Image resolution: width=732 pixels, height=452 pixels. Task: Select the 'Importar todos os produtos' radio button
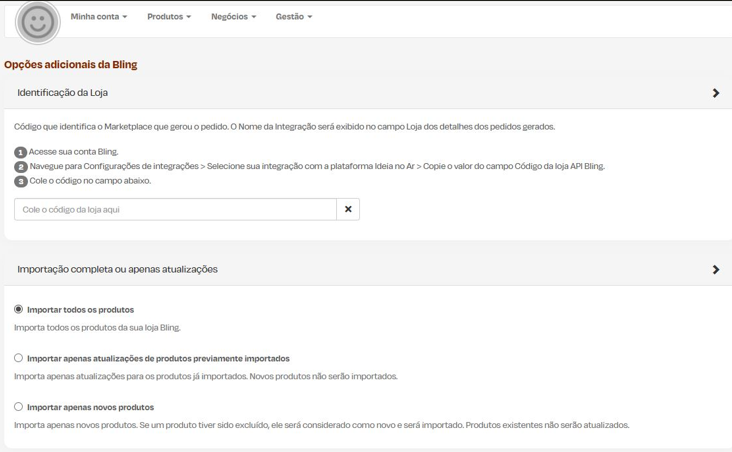(19, 310)
